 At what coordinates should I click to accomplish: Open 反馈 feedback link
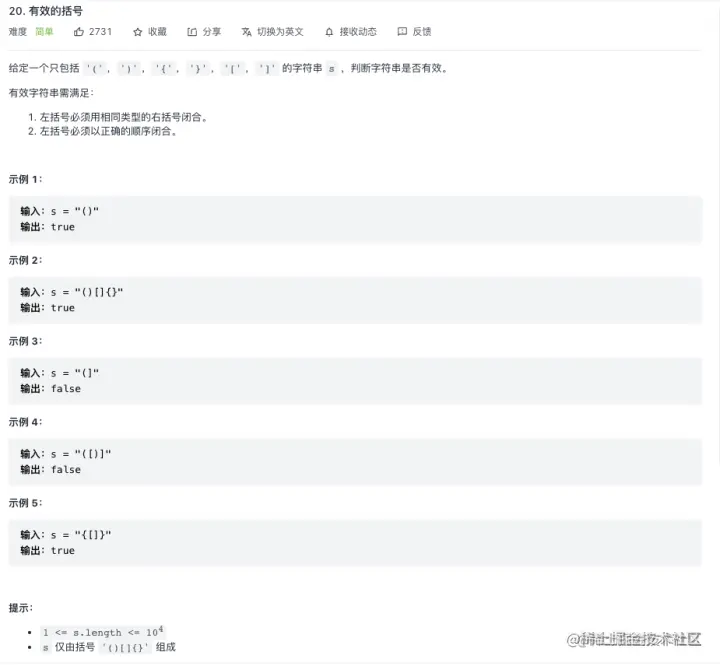(x=422, y=32)
